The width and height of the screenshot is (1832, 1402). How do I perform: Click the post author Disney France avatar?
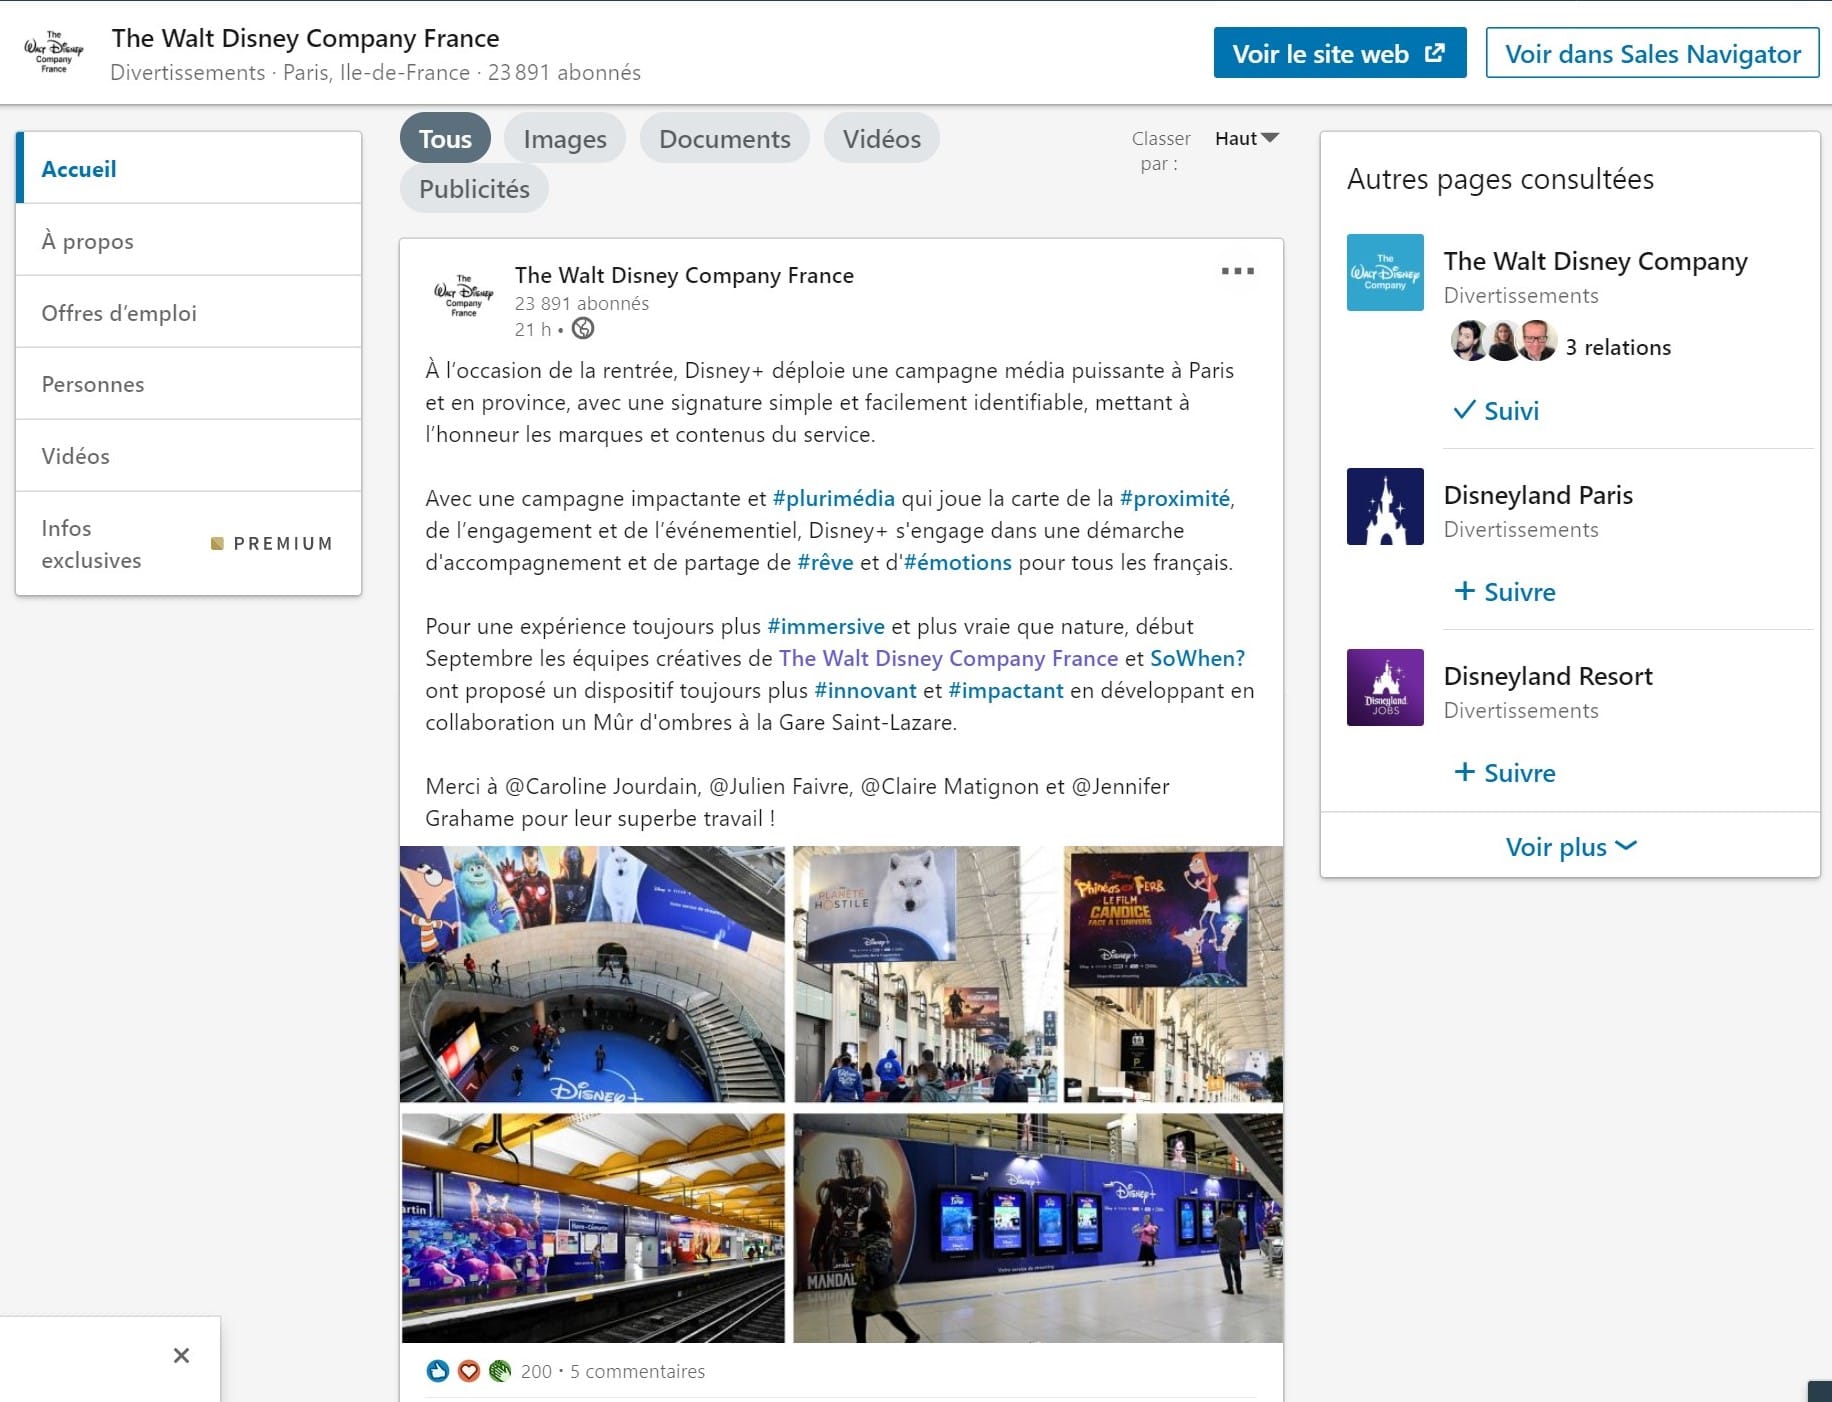point(464,296)
